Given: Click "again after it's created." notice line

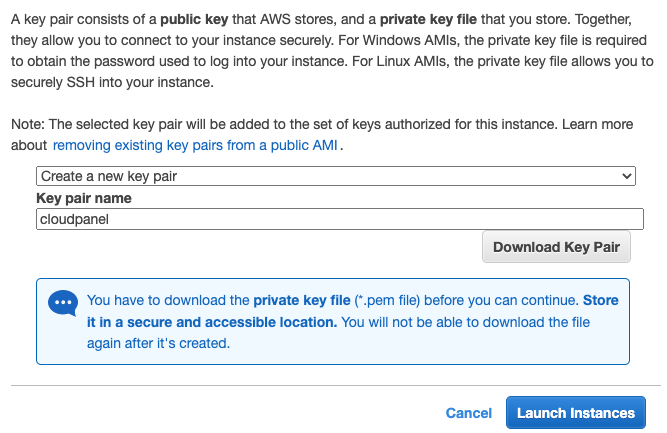Looking at the screenshot, I should tap(158, 343).
